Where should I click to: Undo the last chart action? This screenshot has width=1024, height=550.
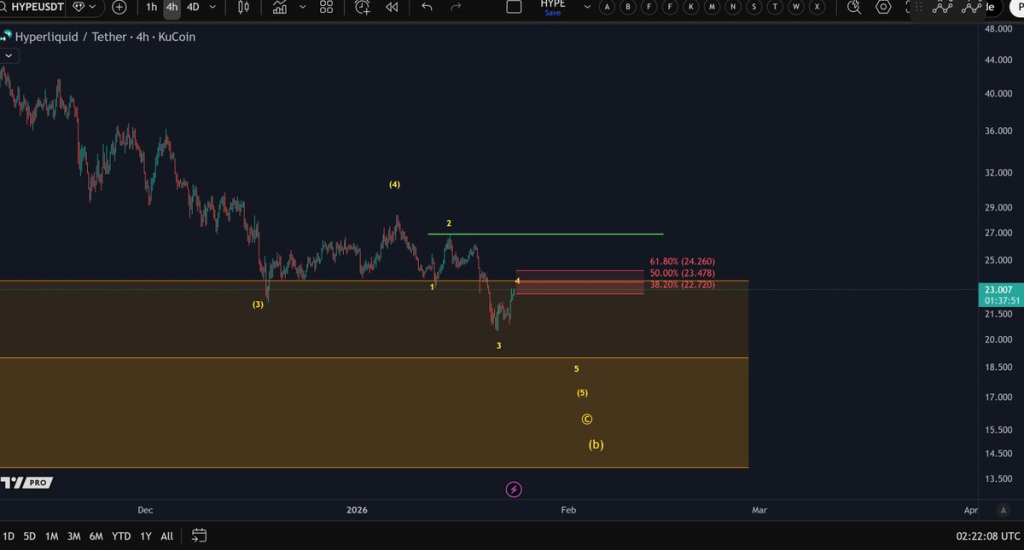427,7
